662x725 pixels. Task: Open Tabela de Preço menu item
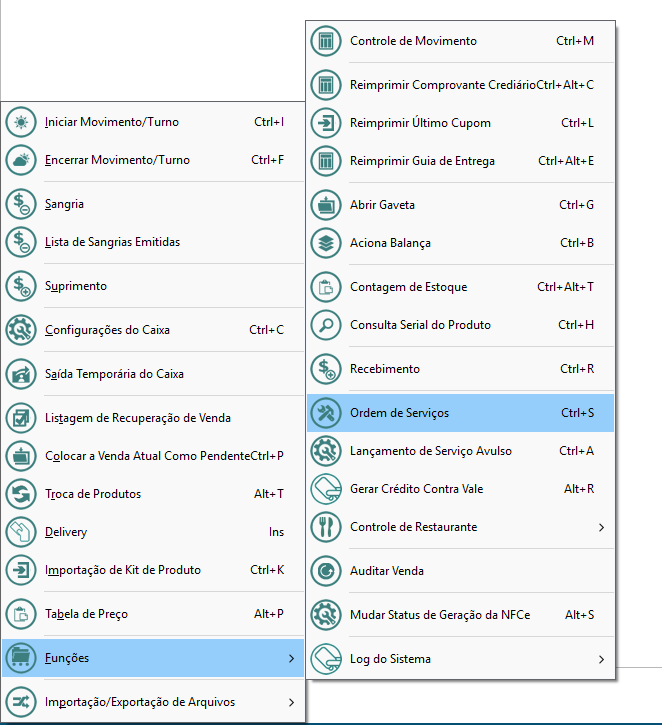click(86, 614)
